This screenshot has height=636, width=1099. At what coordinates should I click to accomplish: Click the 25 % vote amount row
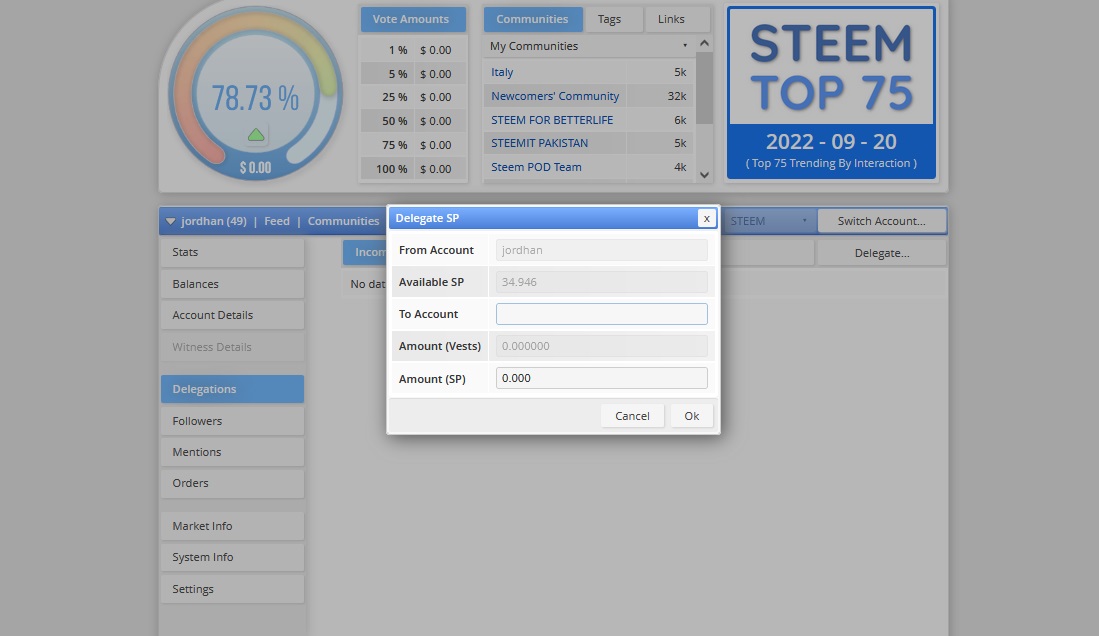pyautogui.click(x=413, y=97)
